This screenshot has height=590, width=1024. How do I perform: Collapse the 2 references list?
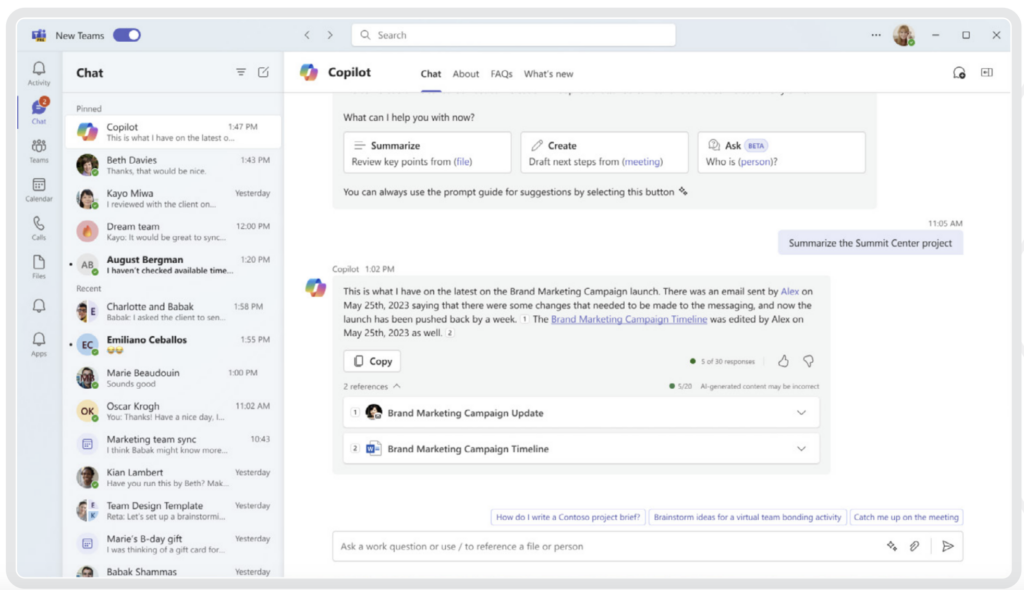[372, 386]
